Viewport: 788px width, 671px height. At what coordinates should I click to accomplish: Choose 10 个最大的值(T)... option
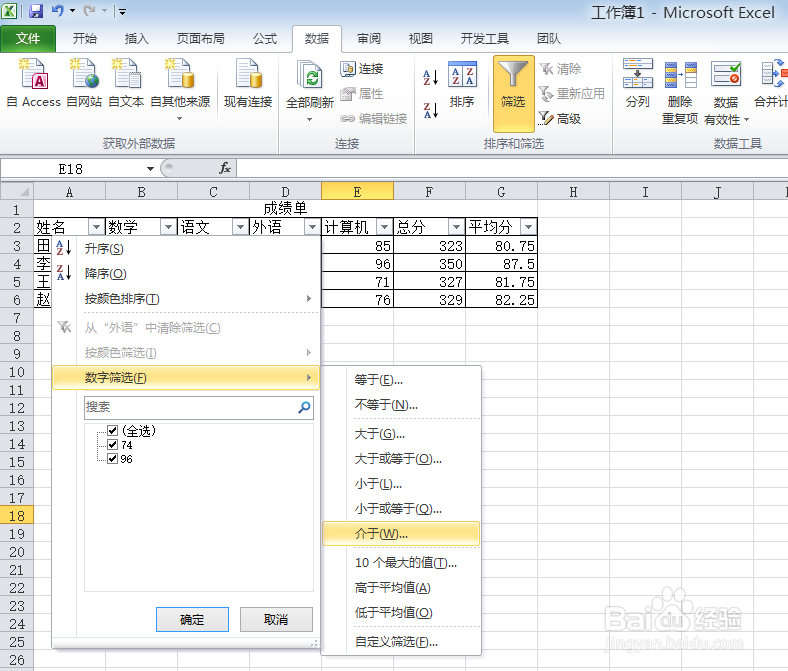tap(401, 563)
